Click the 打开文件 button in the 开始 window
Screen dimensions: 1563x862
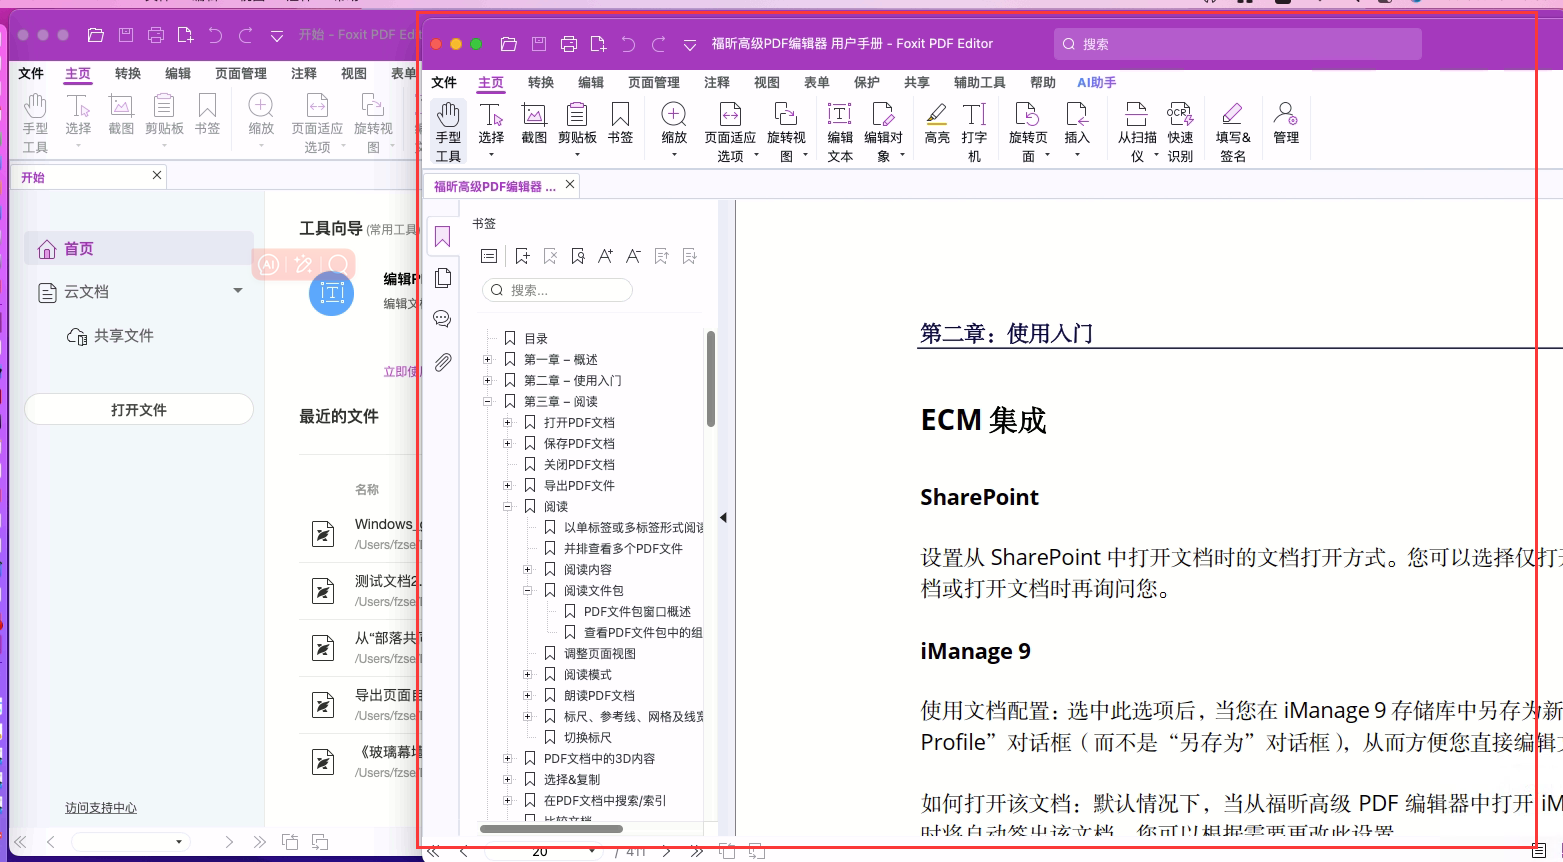click(x=139, y=409)
